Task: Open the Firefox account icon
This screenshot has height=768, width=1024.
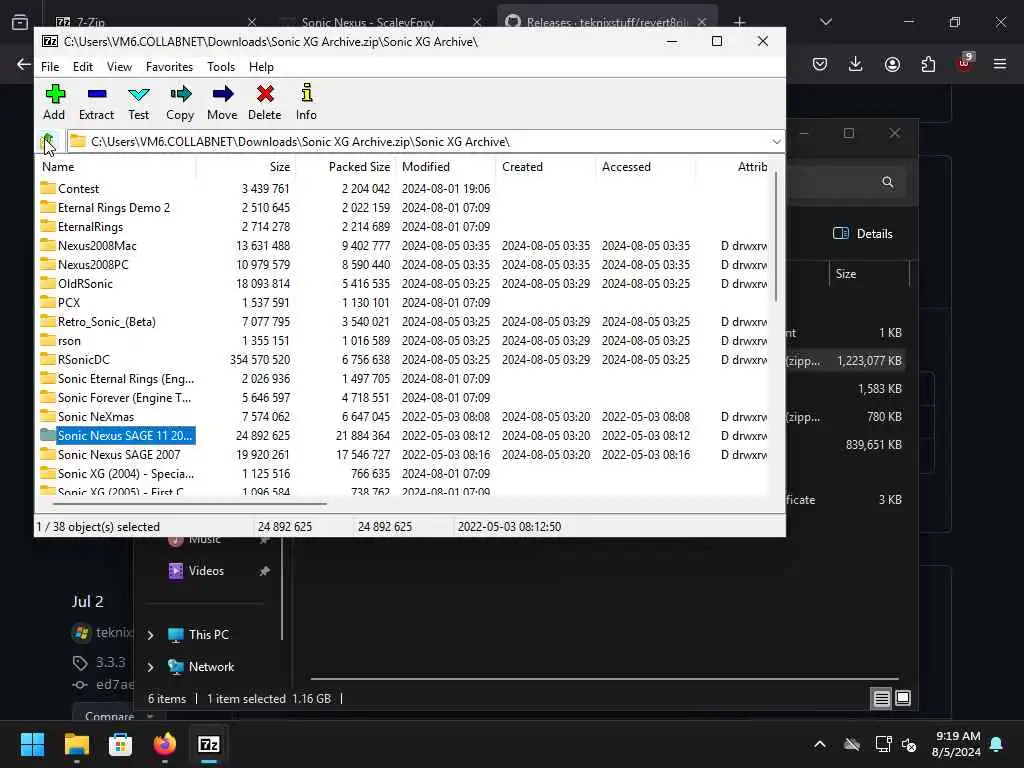Action: (x=892, y=64)
